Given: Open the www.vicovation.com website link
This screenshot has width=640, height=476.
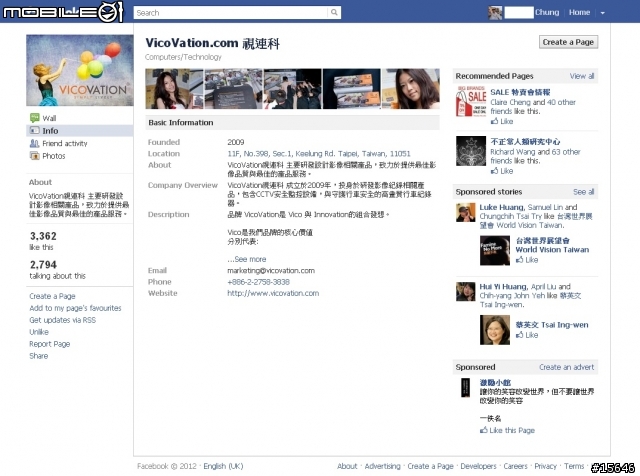Looking at the screenshot, I should (273, 293).
